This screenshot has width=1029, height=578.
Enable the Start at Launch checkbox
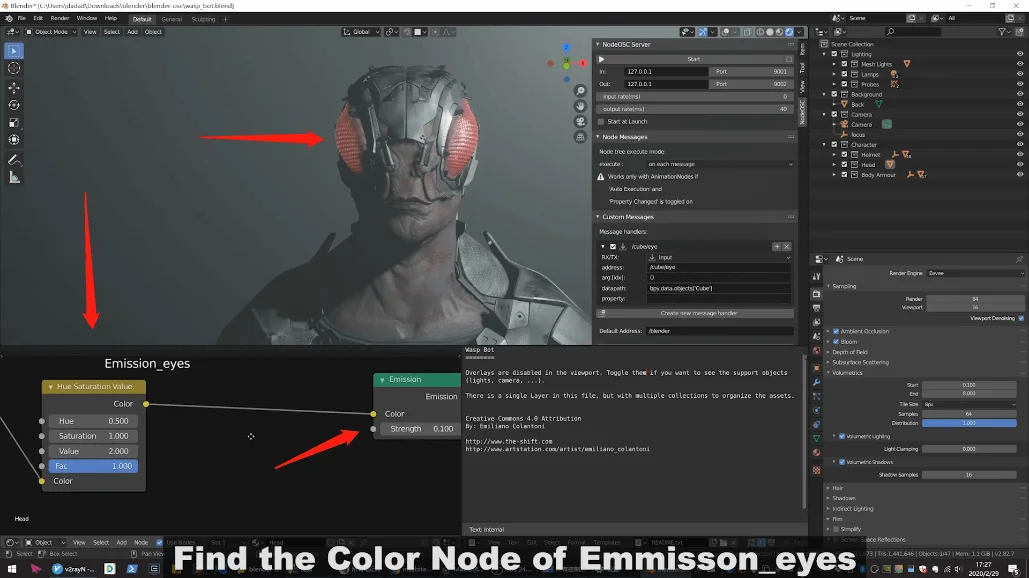(x=601, y=122)
